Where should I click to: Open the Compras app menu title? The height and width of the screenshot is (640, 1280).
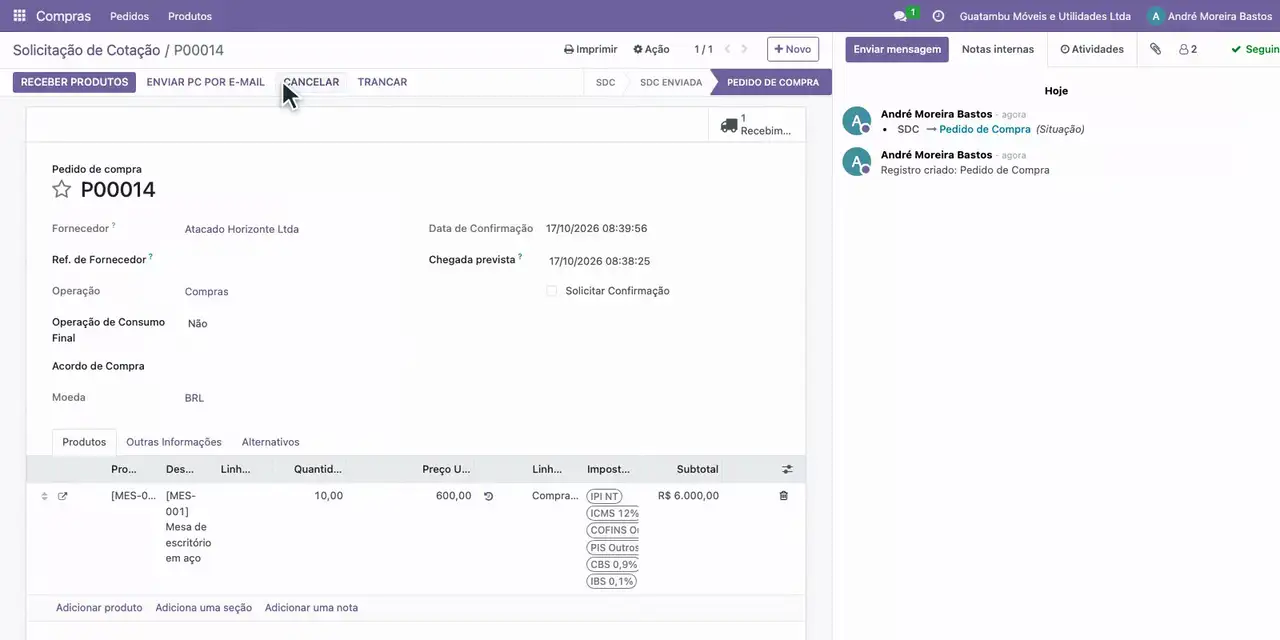coord(63,16)
